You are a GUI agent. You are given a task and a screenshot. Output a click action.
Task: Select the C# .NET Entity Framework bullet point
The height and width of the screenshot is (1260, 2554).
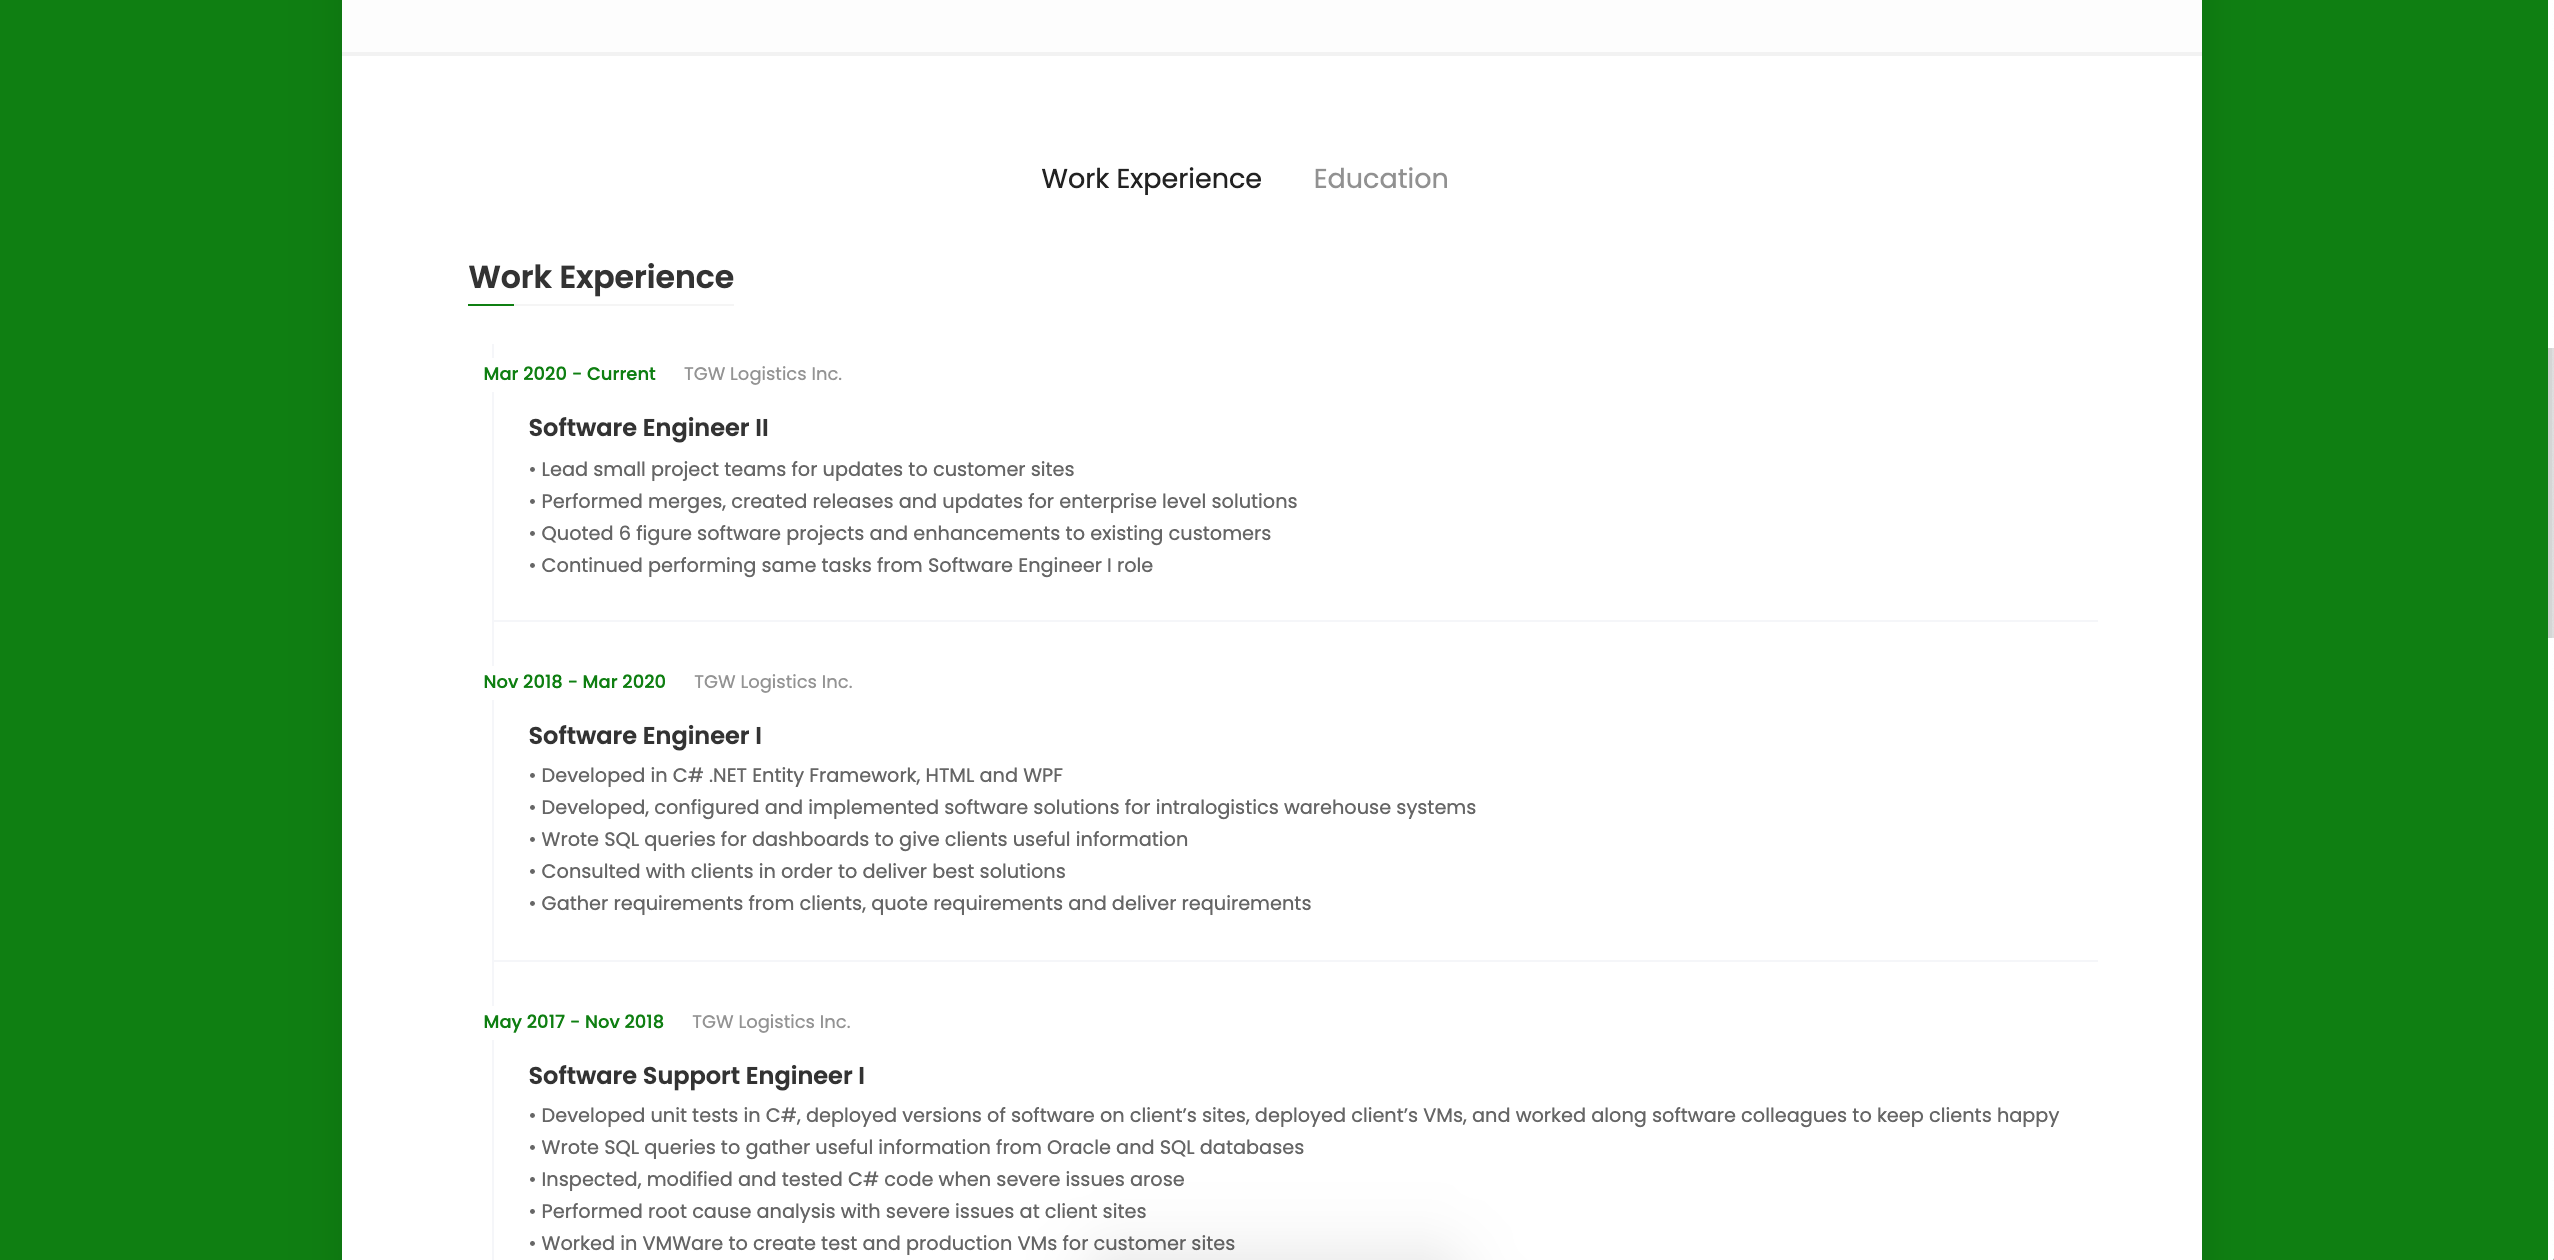(796, 774)
